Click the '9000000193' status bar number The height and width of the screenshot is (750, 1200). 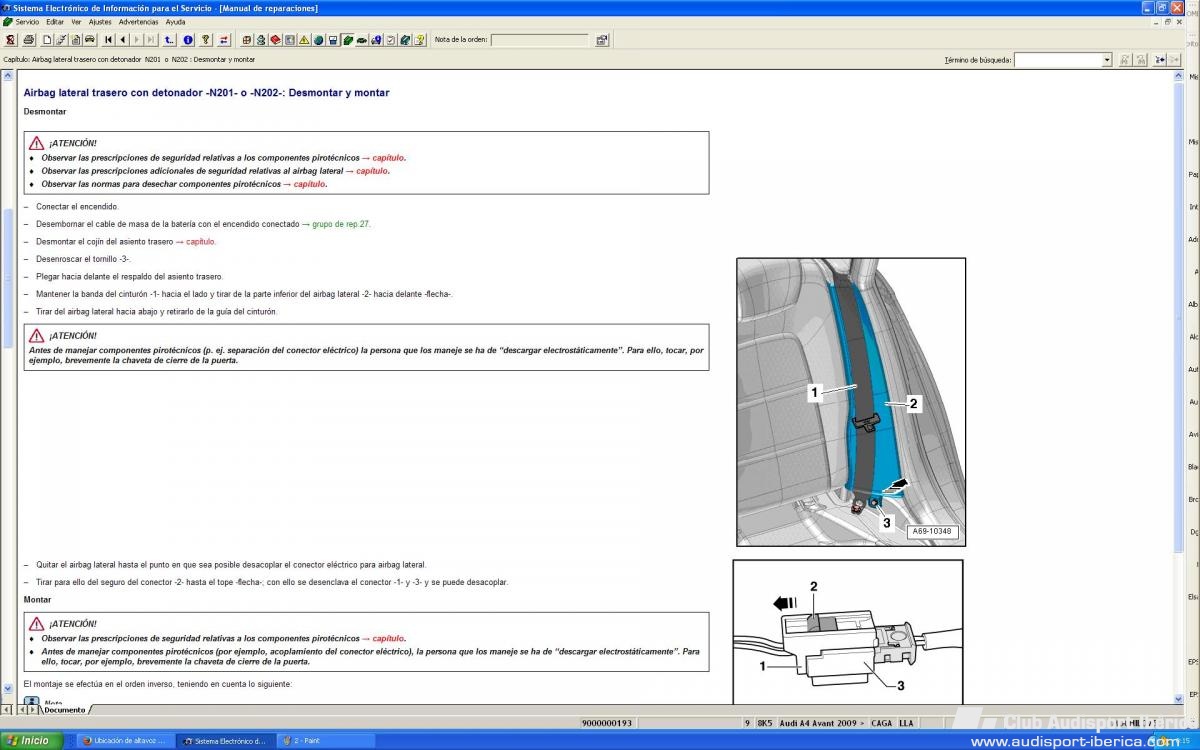tap(607, 723)
